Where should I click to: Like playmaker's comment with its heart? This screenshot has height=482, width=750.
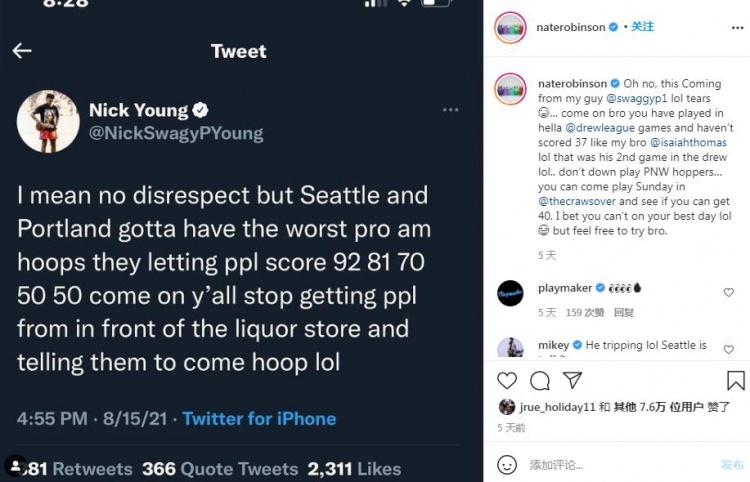pos(728,292)
